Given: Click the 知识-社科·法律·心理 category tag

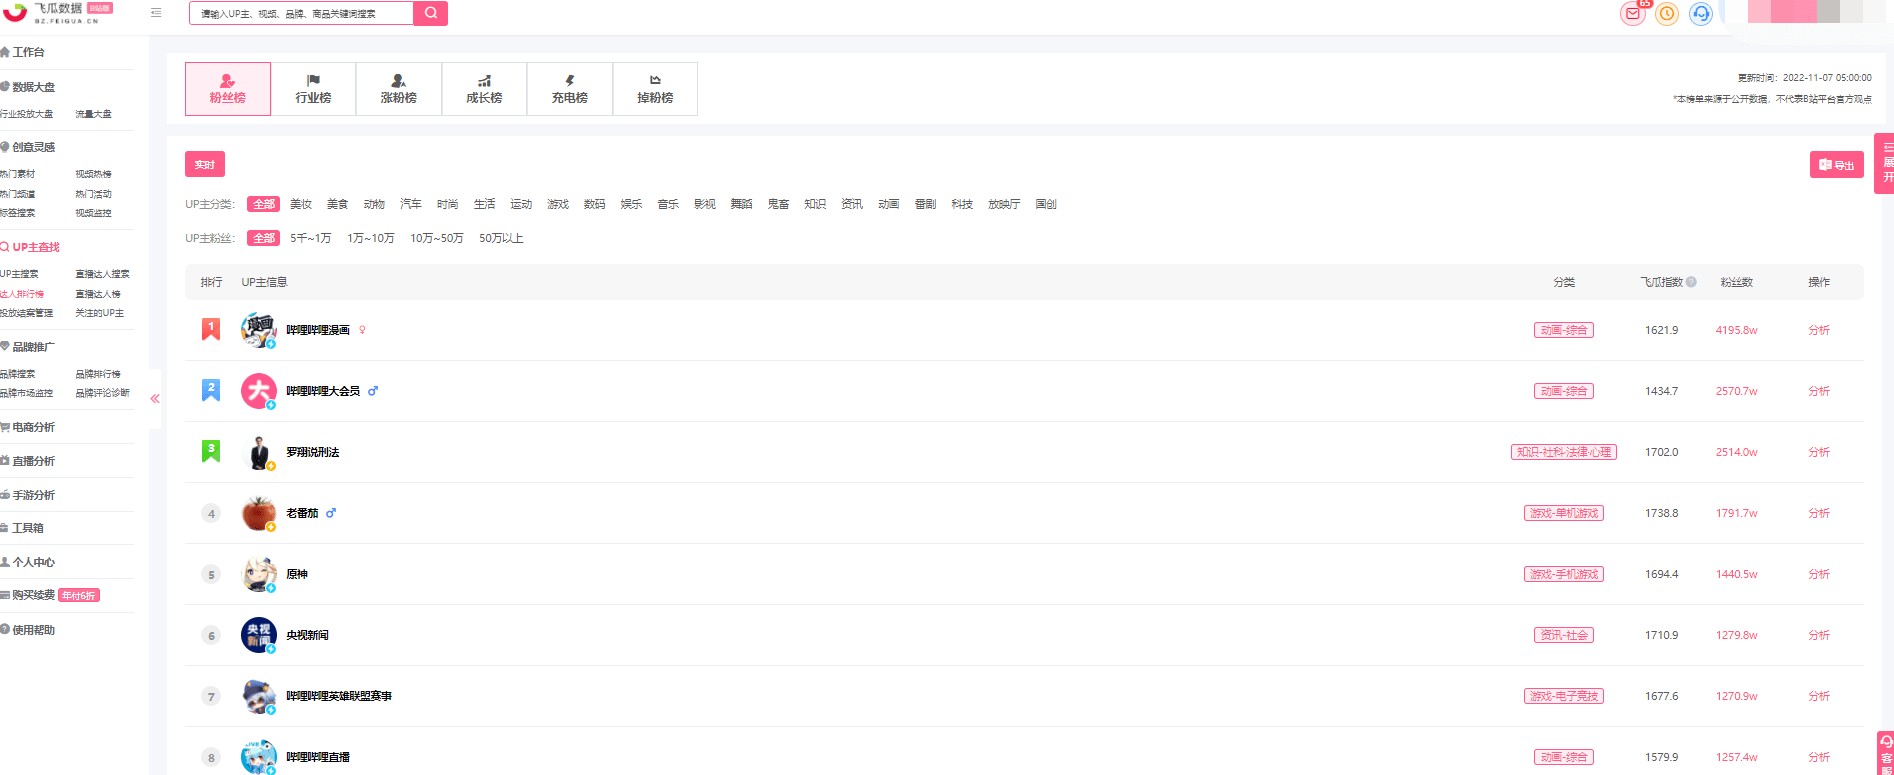Looking at the screenshot, I should pos(1564,452).
